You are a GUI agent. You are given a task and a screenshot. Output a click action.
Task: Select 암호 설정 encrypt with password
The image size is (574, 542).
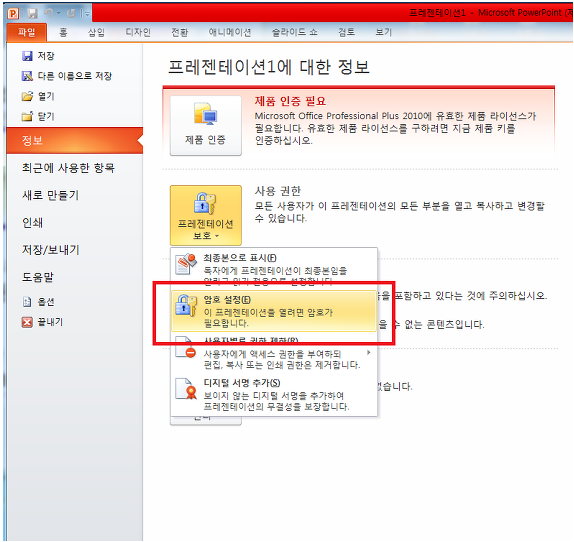coord(274,311)
